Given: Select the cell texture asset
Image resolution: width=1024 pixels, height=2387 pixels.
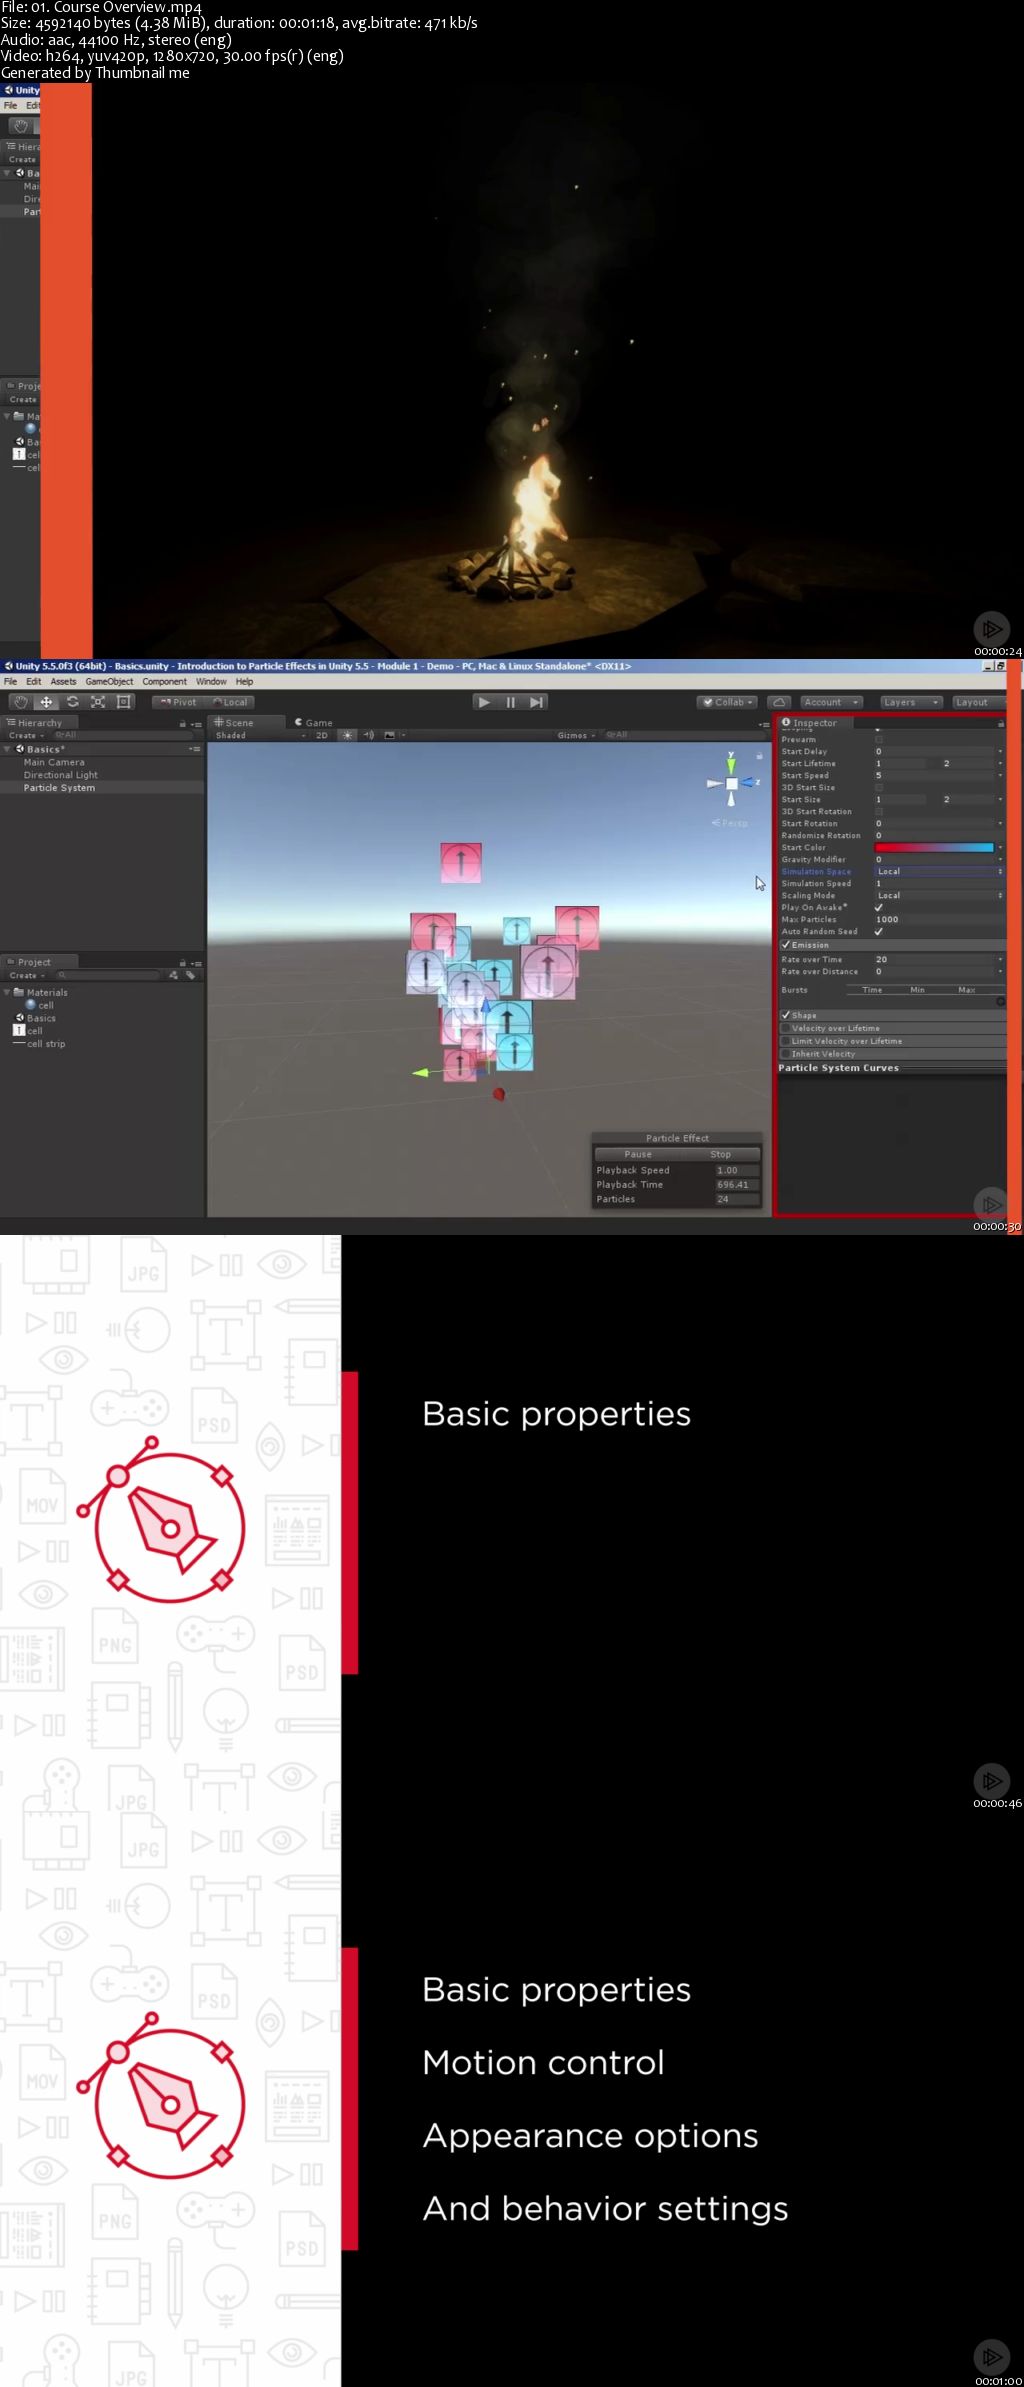Looking at the screenshot, I should tap(27, 1030).
